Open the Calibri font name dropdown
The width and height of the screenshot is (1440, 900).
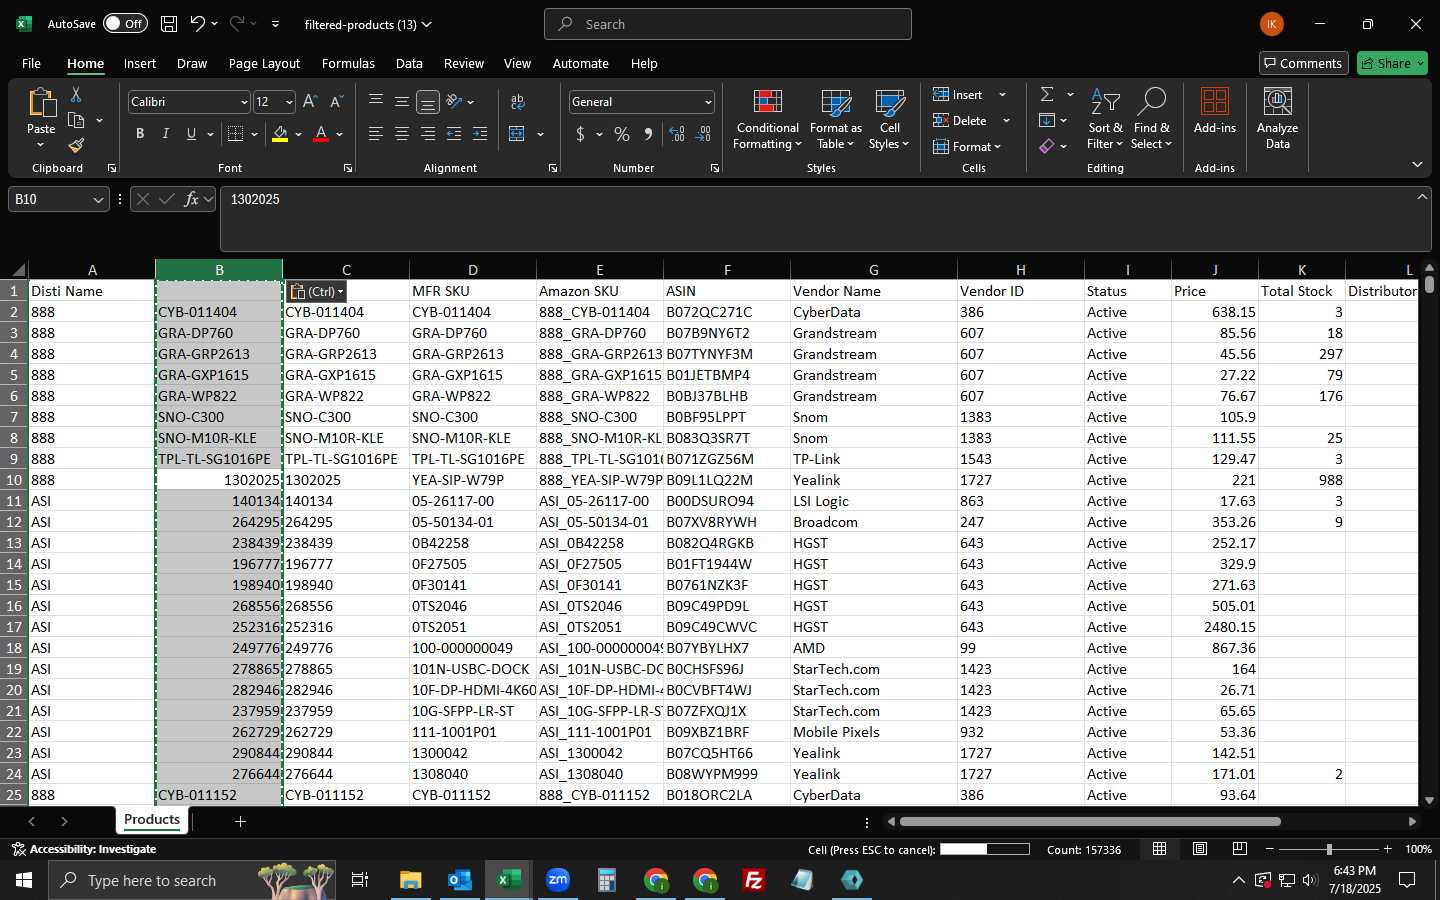click(x=243, y=102)
